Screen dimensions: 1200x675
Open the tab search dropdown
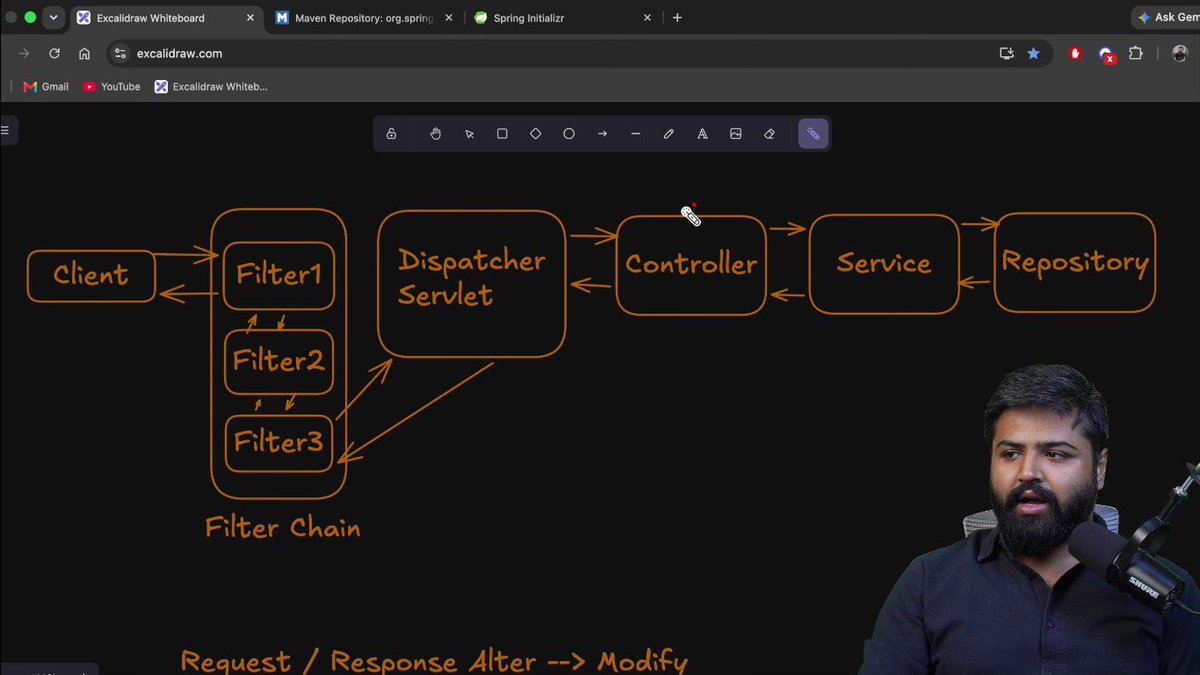53,18
